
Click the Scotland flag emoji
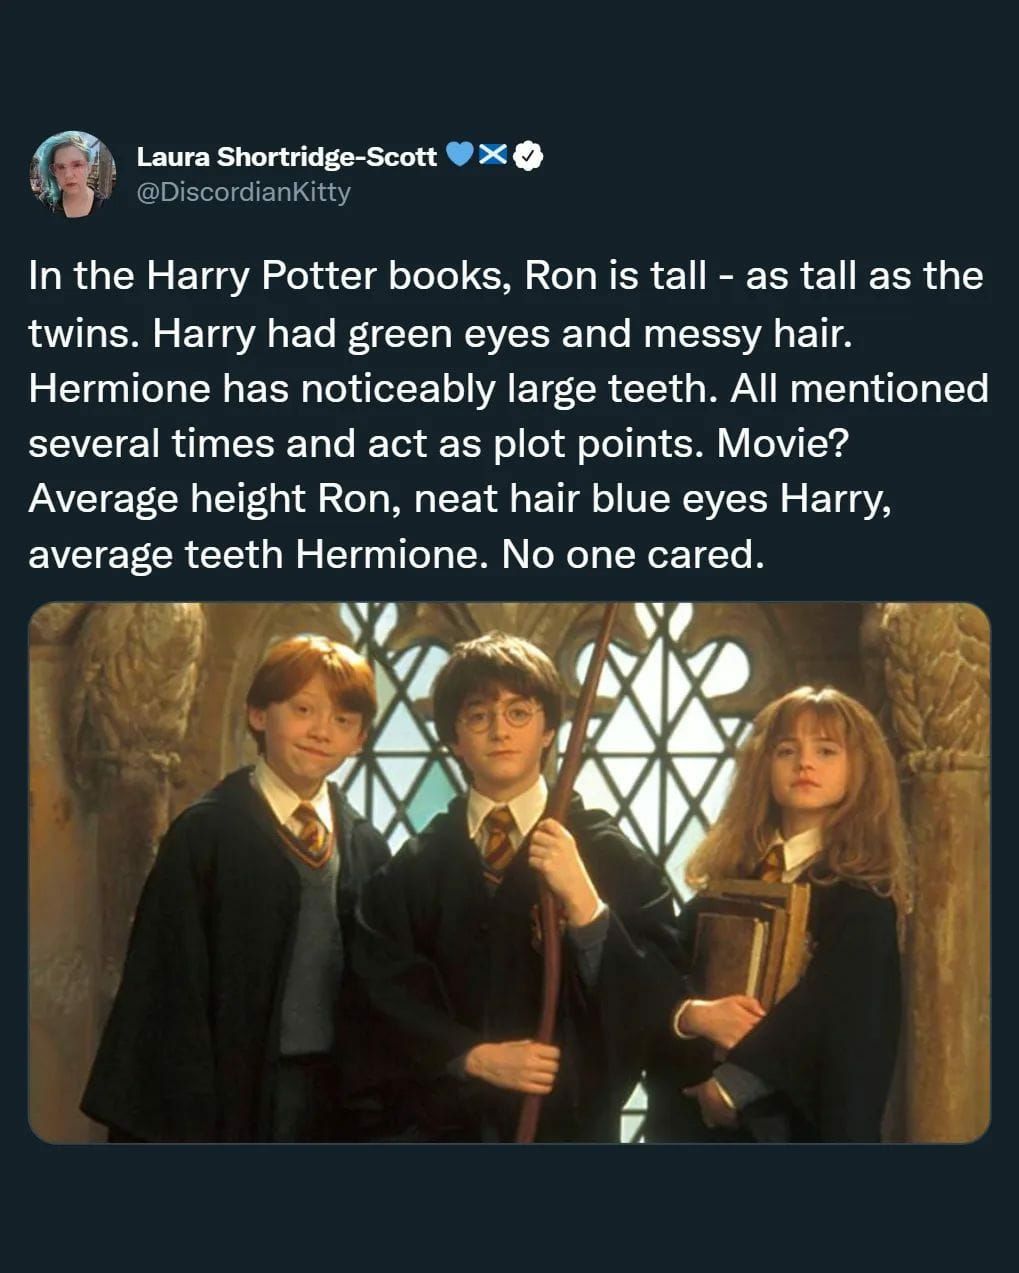[x=492, y=156]
